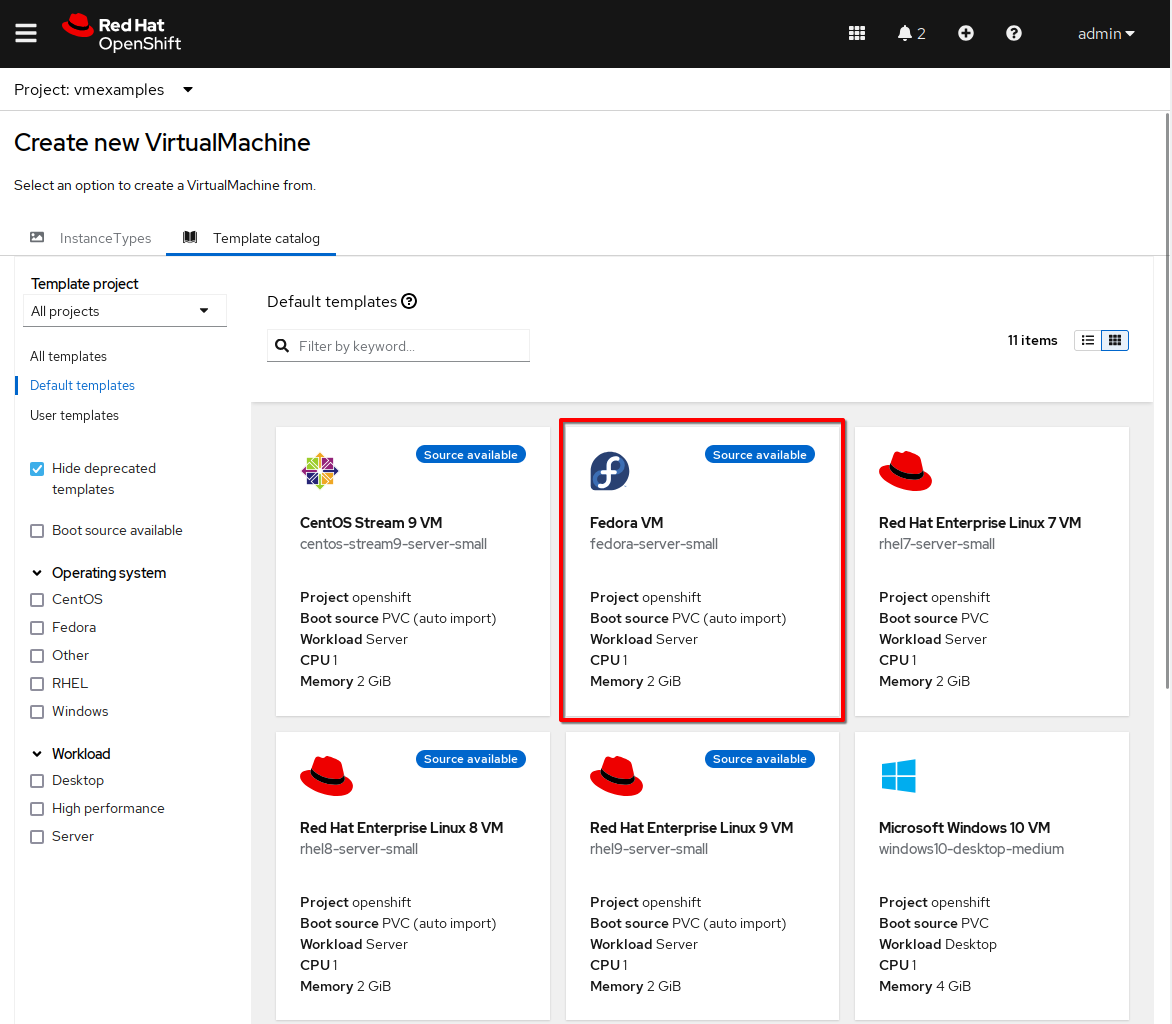Click the rhel7-server-small template name
The image size is (1172, 1024).
click(937, 544)
